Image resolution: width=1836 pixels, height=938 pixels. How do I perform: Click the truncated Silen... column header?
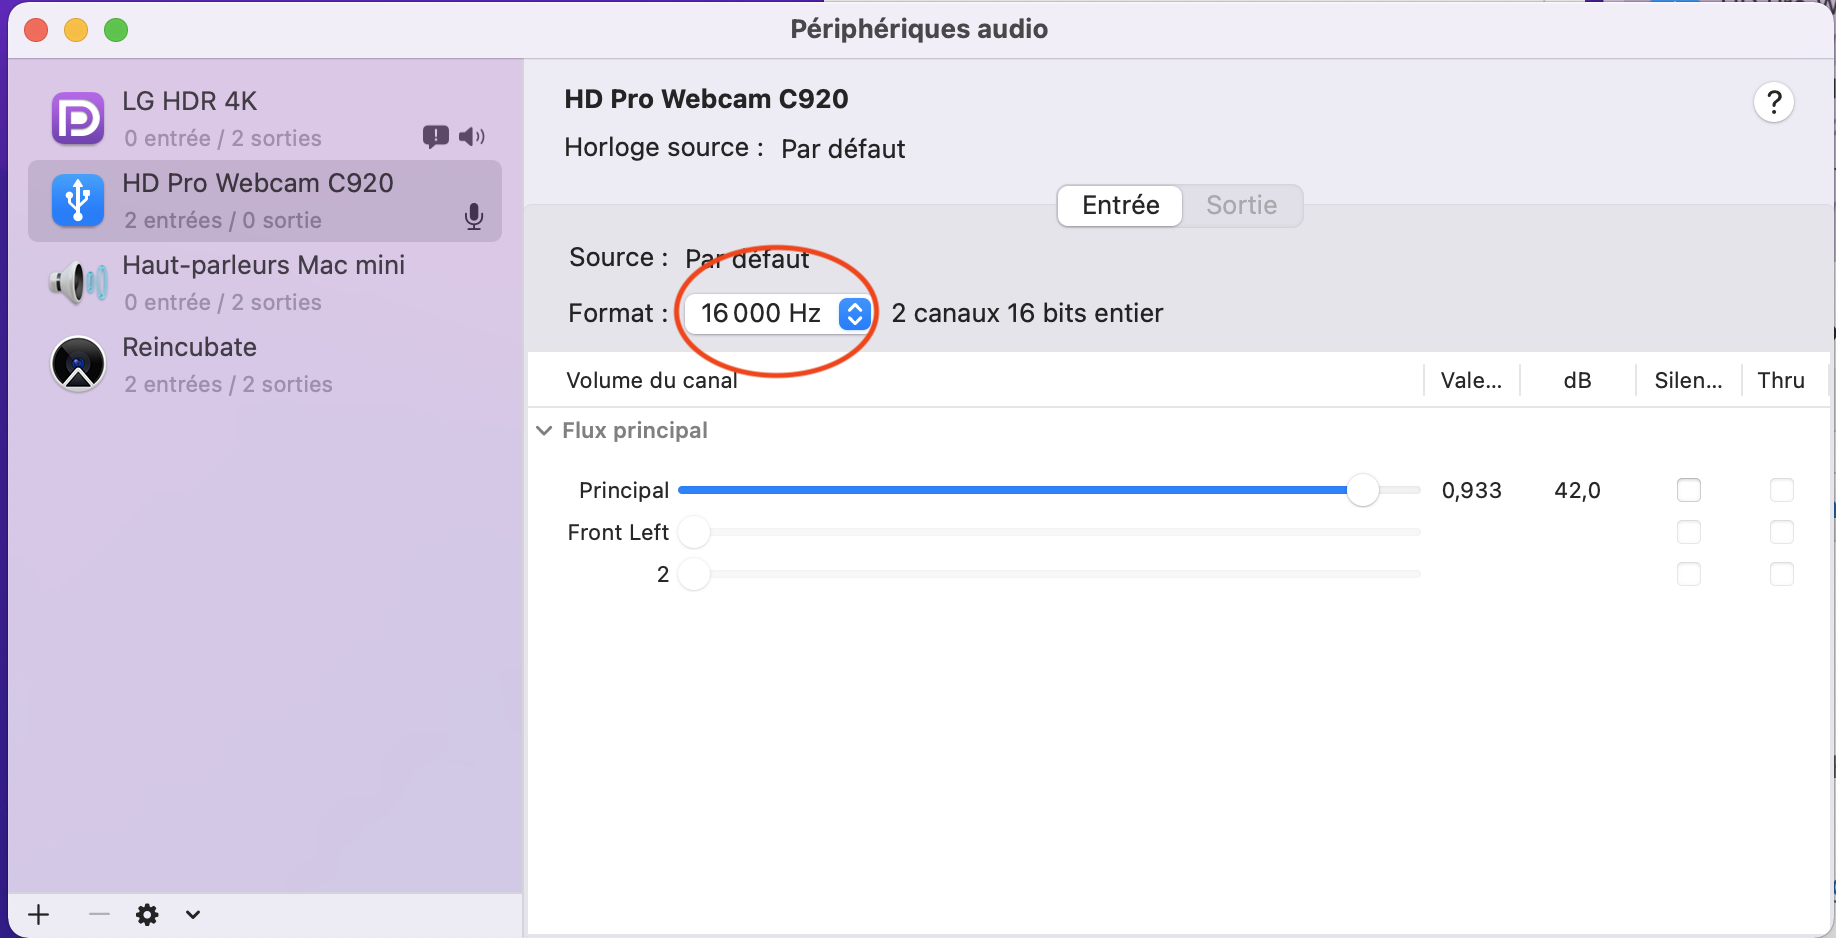click(x=1688, y=380)
